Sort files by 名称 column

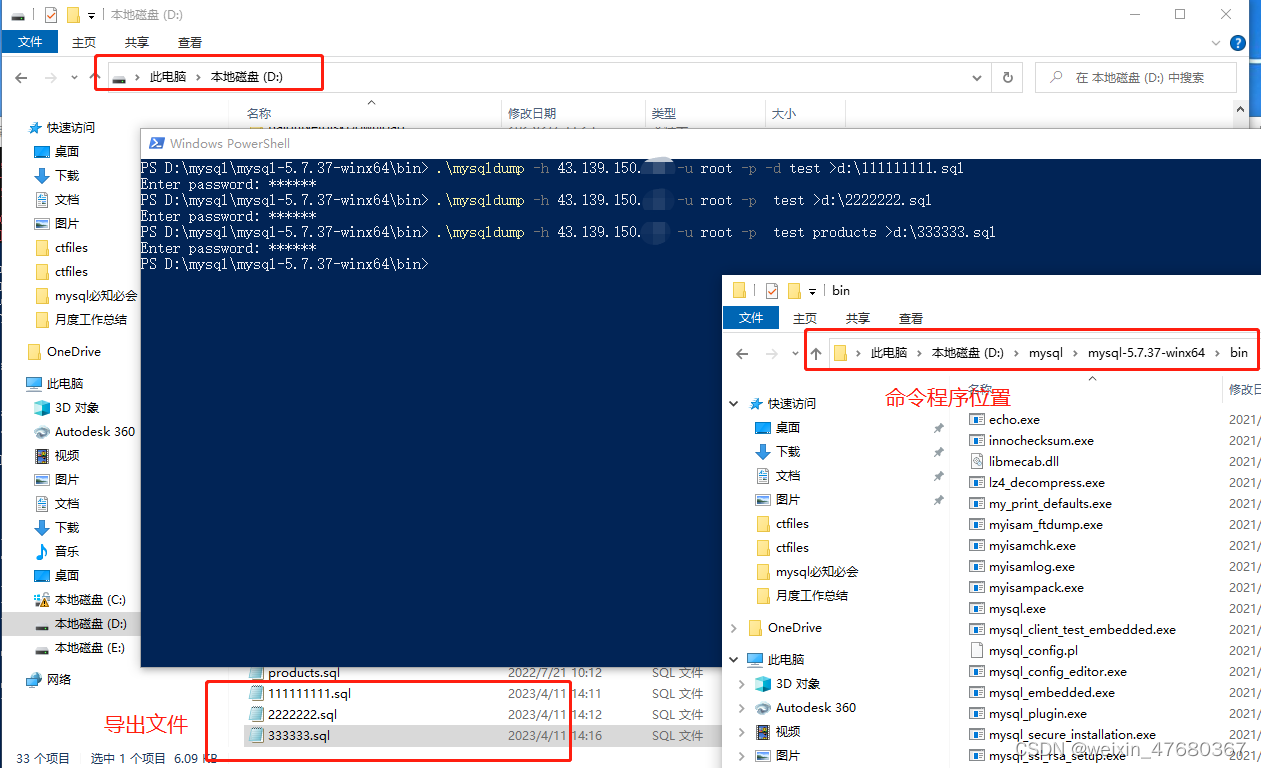[259, 114]
